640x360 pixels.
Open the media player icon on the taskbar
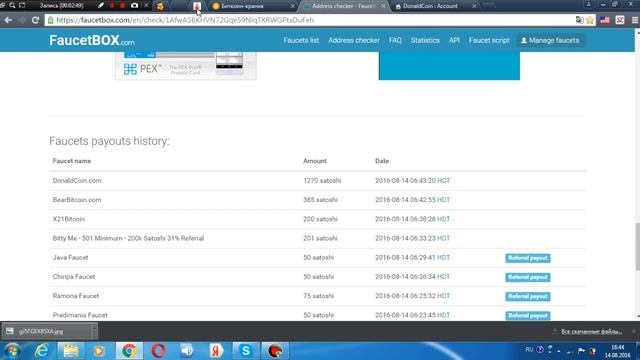click(99, 351)
